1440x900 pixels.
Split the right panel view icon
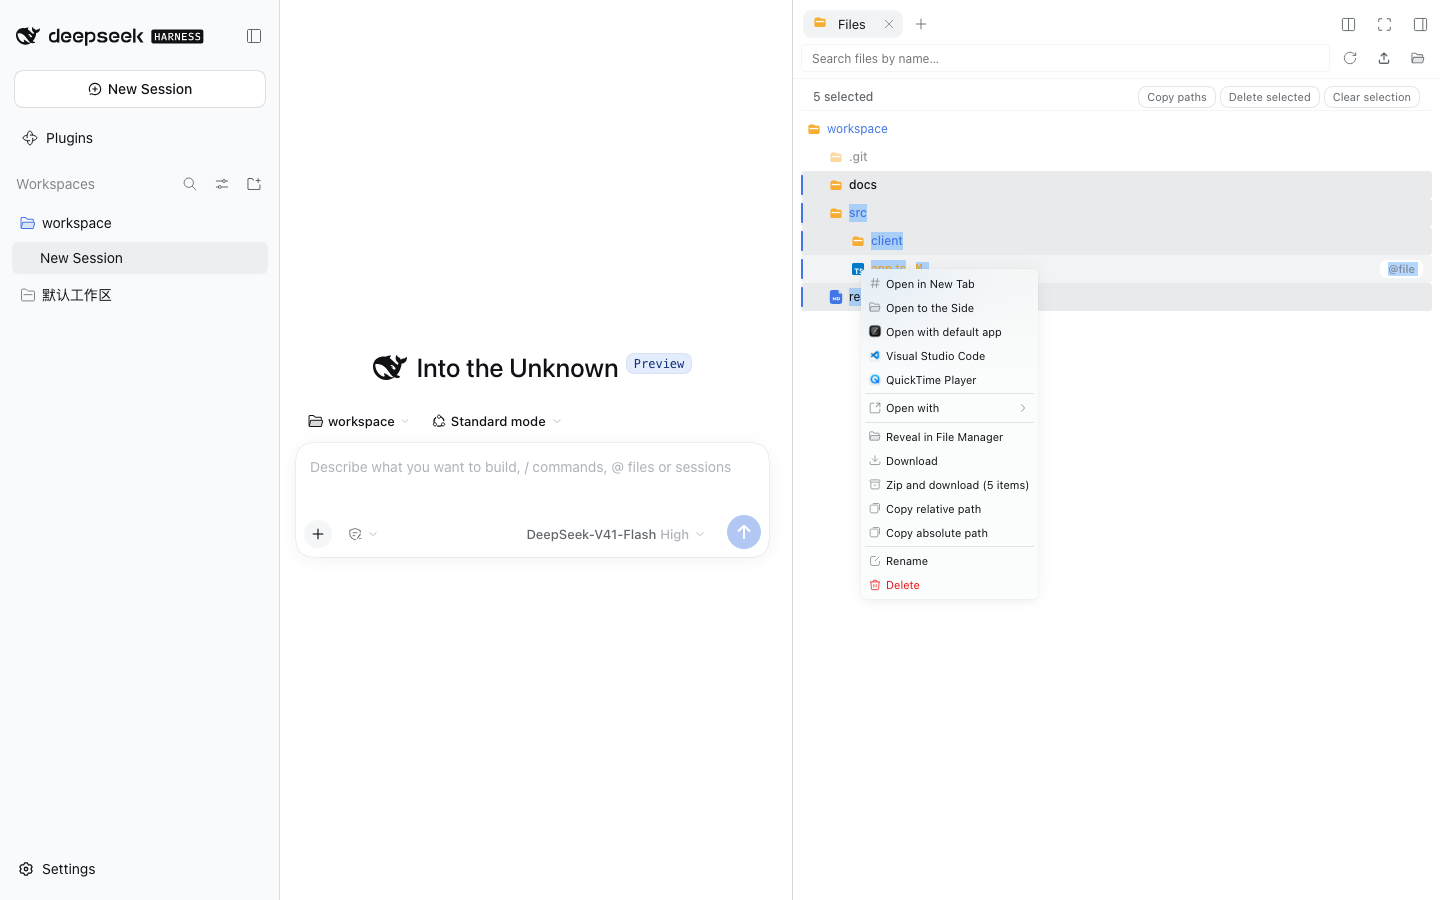pyautogui.click(x=1348, y=24)
